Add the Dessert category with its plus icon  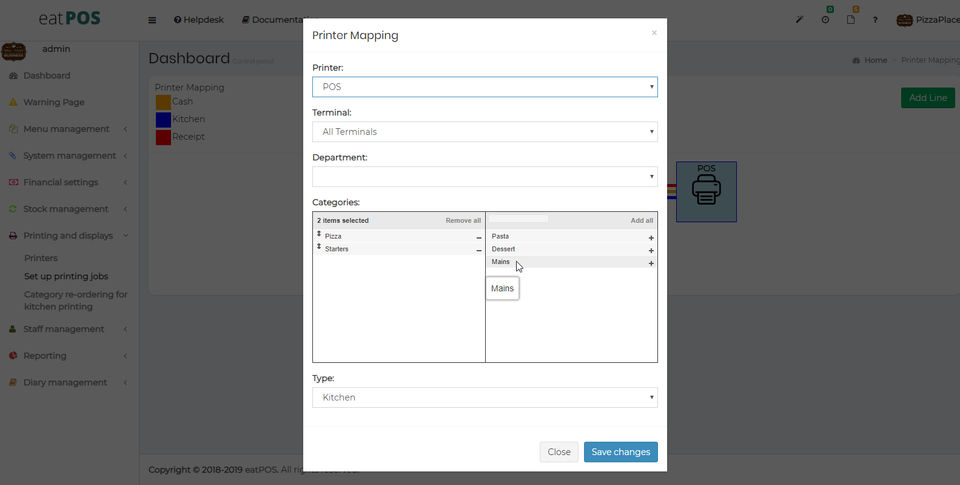(x=651, y=250)
